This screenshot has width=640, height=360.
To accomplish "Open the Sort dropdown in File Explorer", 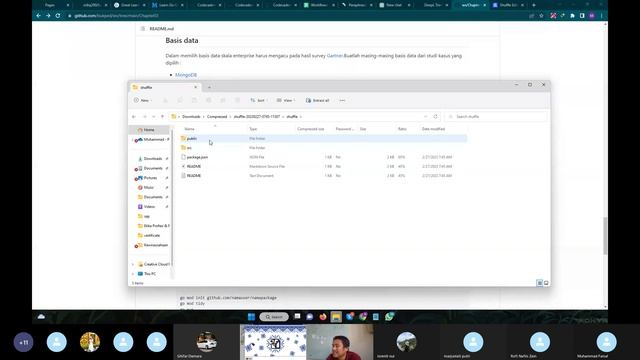I will tap(259, 100).
